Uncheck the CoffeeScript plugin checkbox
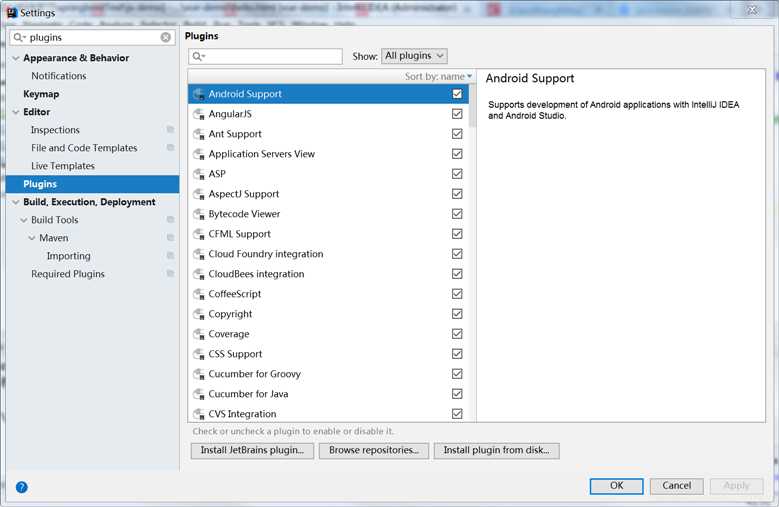This screenshot has width=779, height=507. (457, 294)
